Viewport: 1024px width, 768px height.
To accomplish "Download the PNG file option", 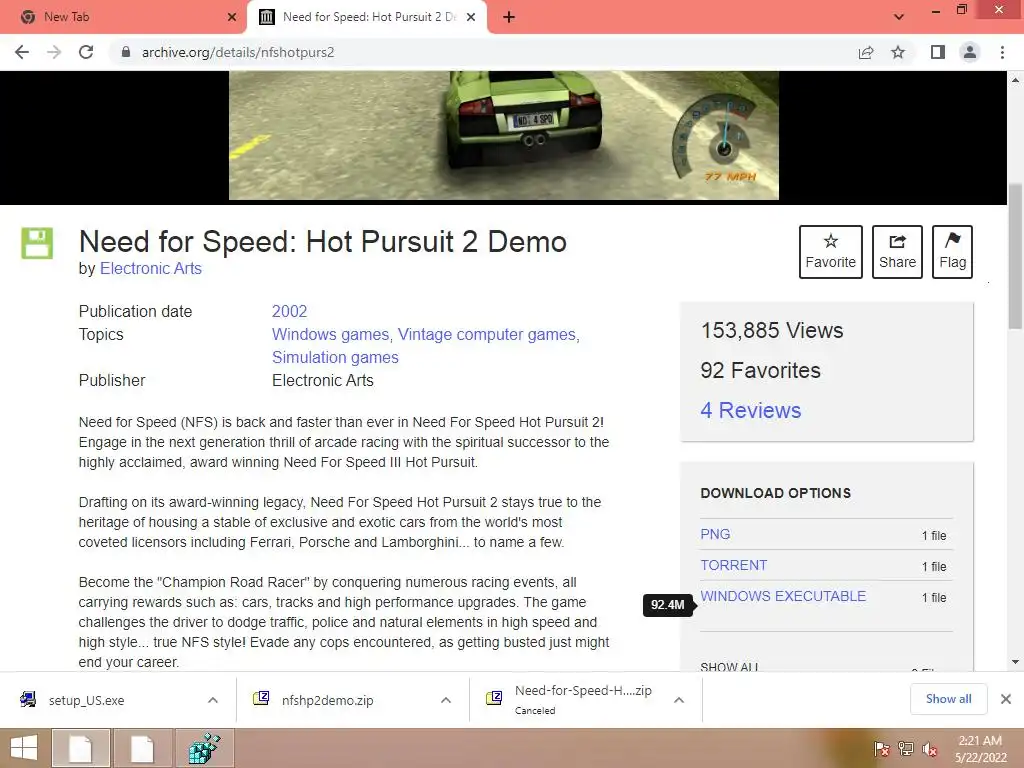I will 715,534.
